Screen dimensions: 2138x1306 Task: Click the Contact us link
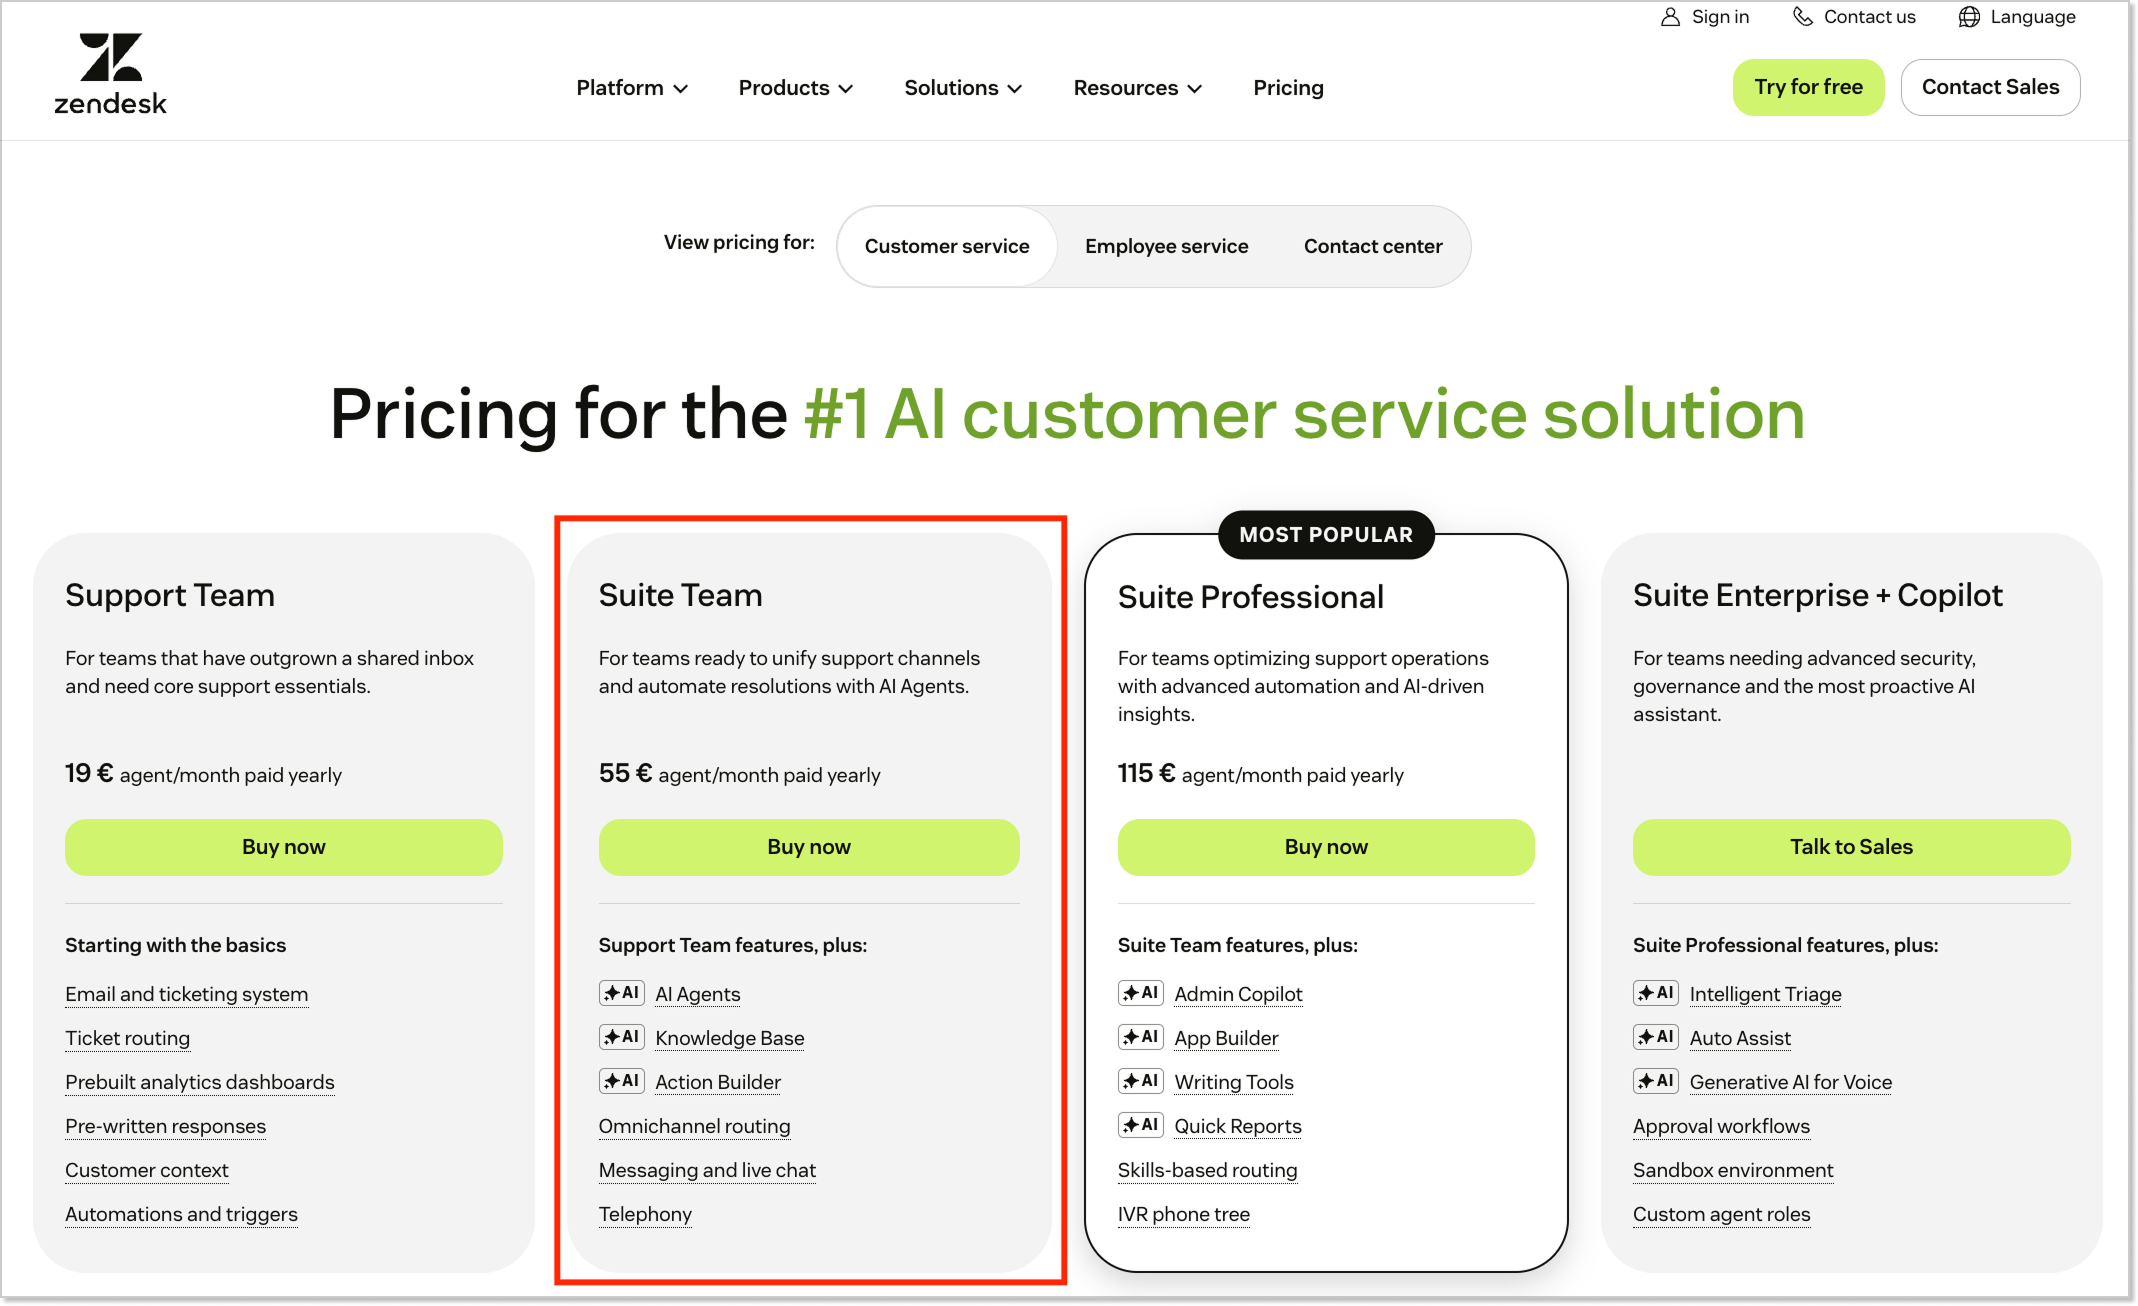(1869, 17)
